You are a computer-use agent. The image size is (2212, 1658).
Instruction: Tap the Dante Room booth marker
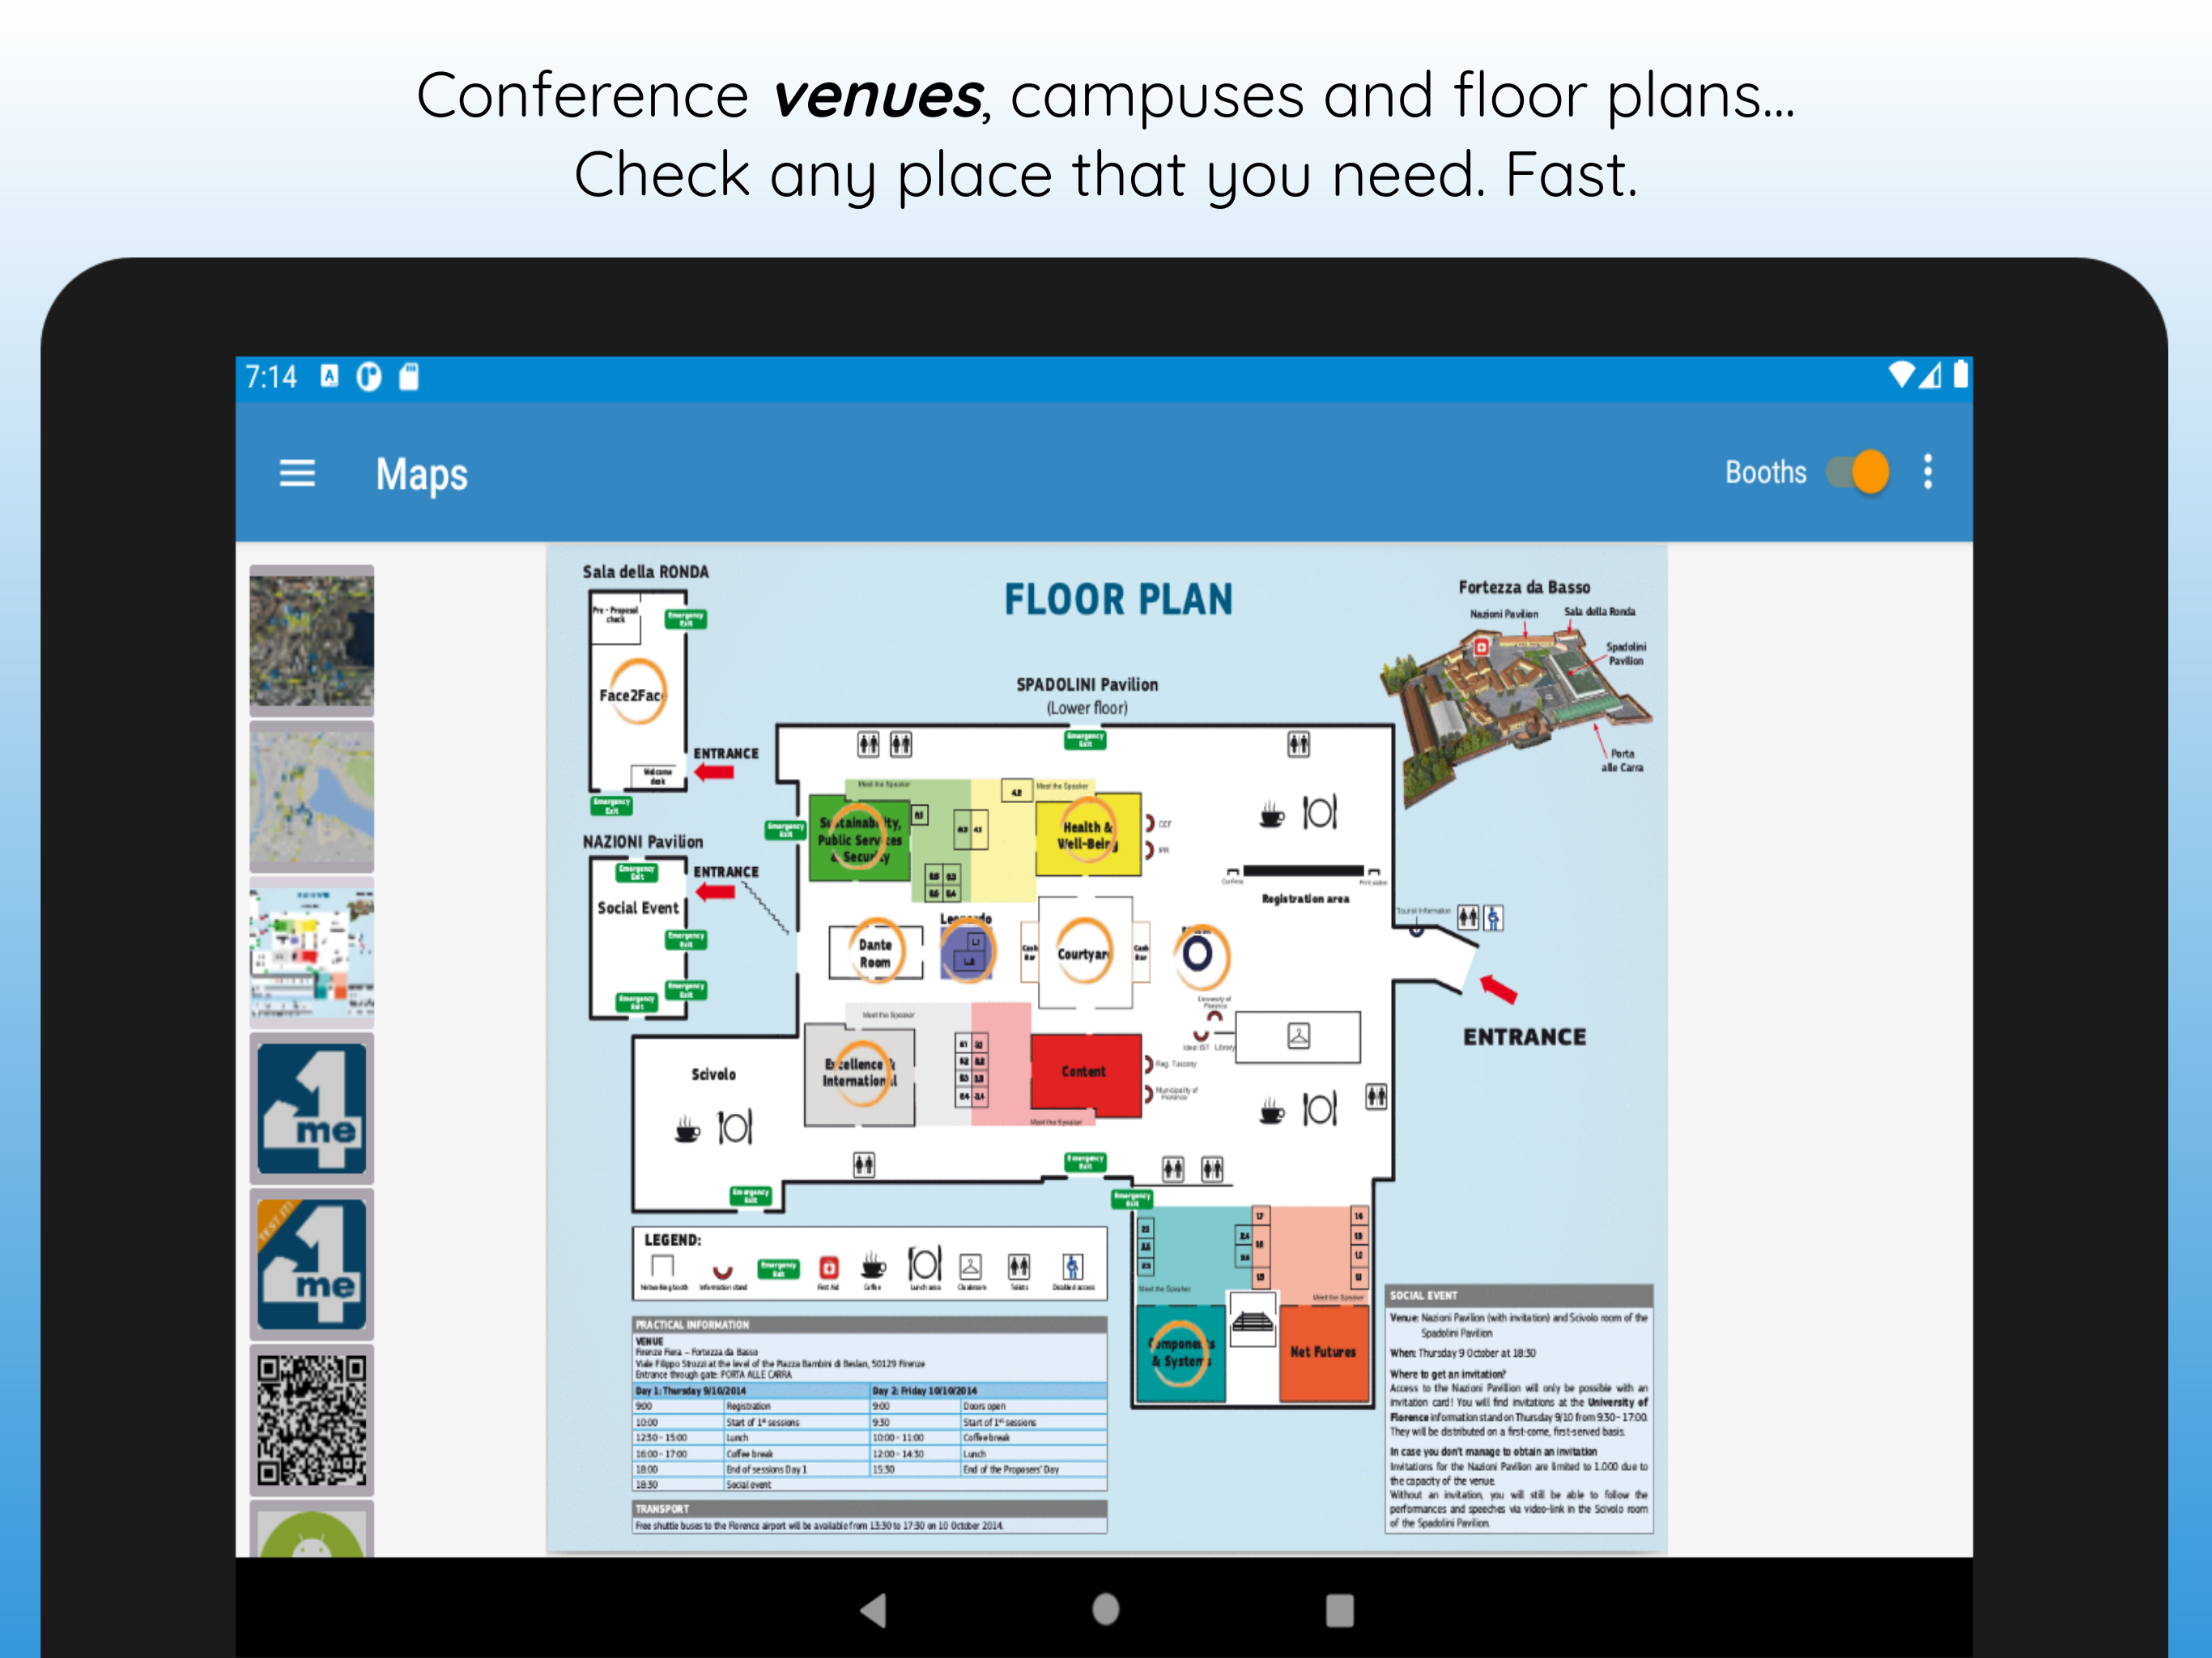[x=876, y=951]
